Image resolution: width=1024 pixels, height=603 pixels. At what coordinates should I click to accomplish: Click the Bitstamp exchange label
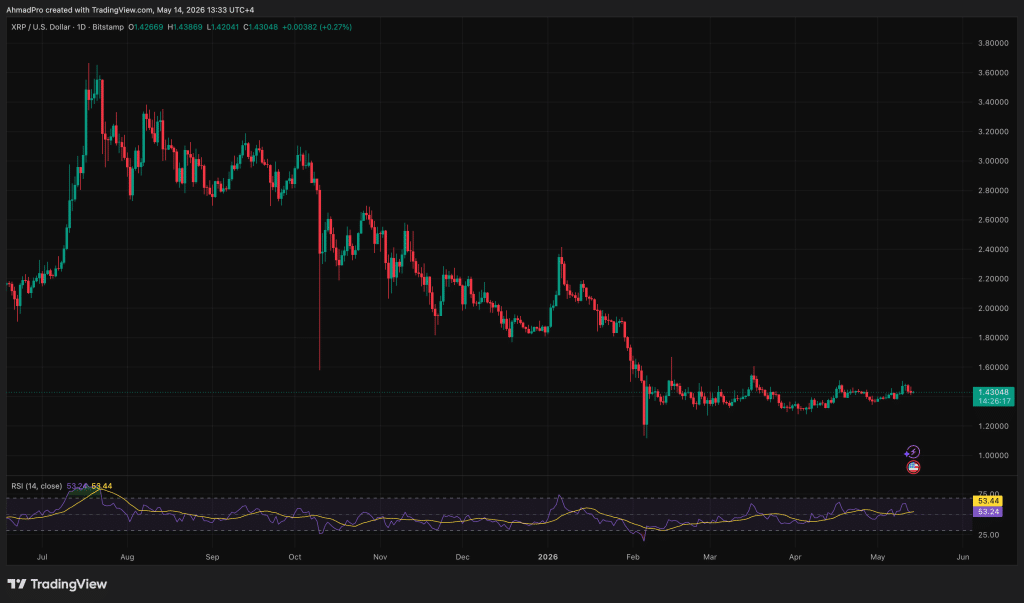(109, 27)
